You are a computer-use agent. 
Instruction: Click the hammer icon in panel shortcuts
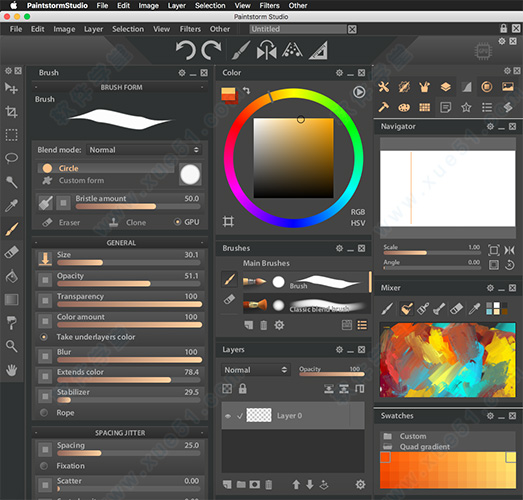coord(384,107)
